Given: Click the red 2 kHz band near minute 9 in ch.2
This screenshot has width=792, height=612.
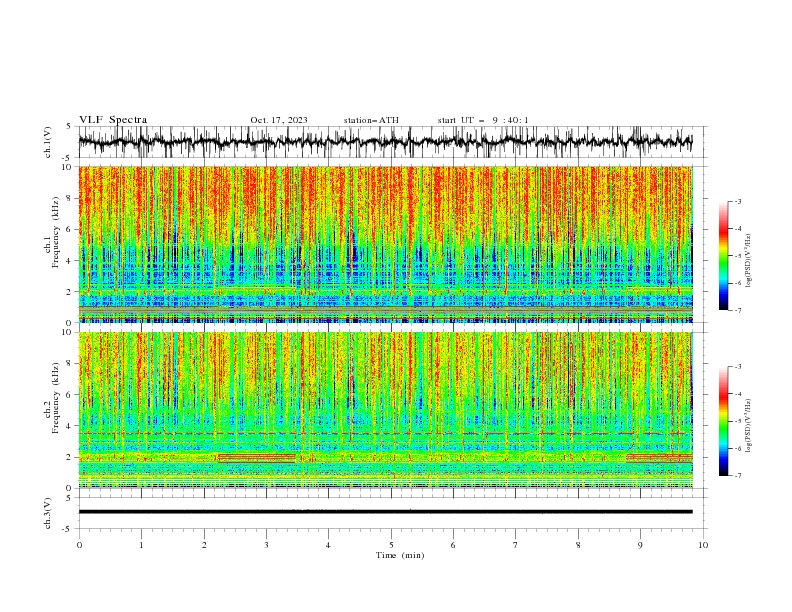Looking at the screenshot, I should click(x=659, y=458).
